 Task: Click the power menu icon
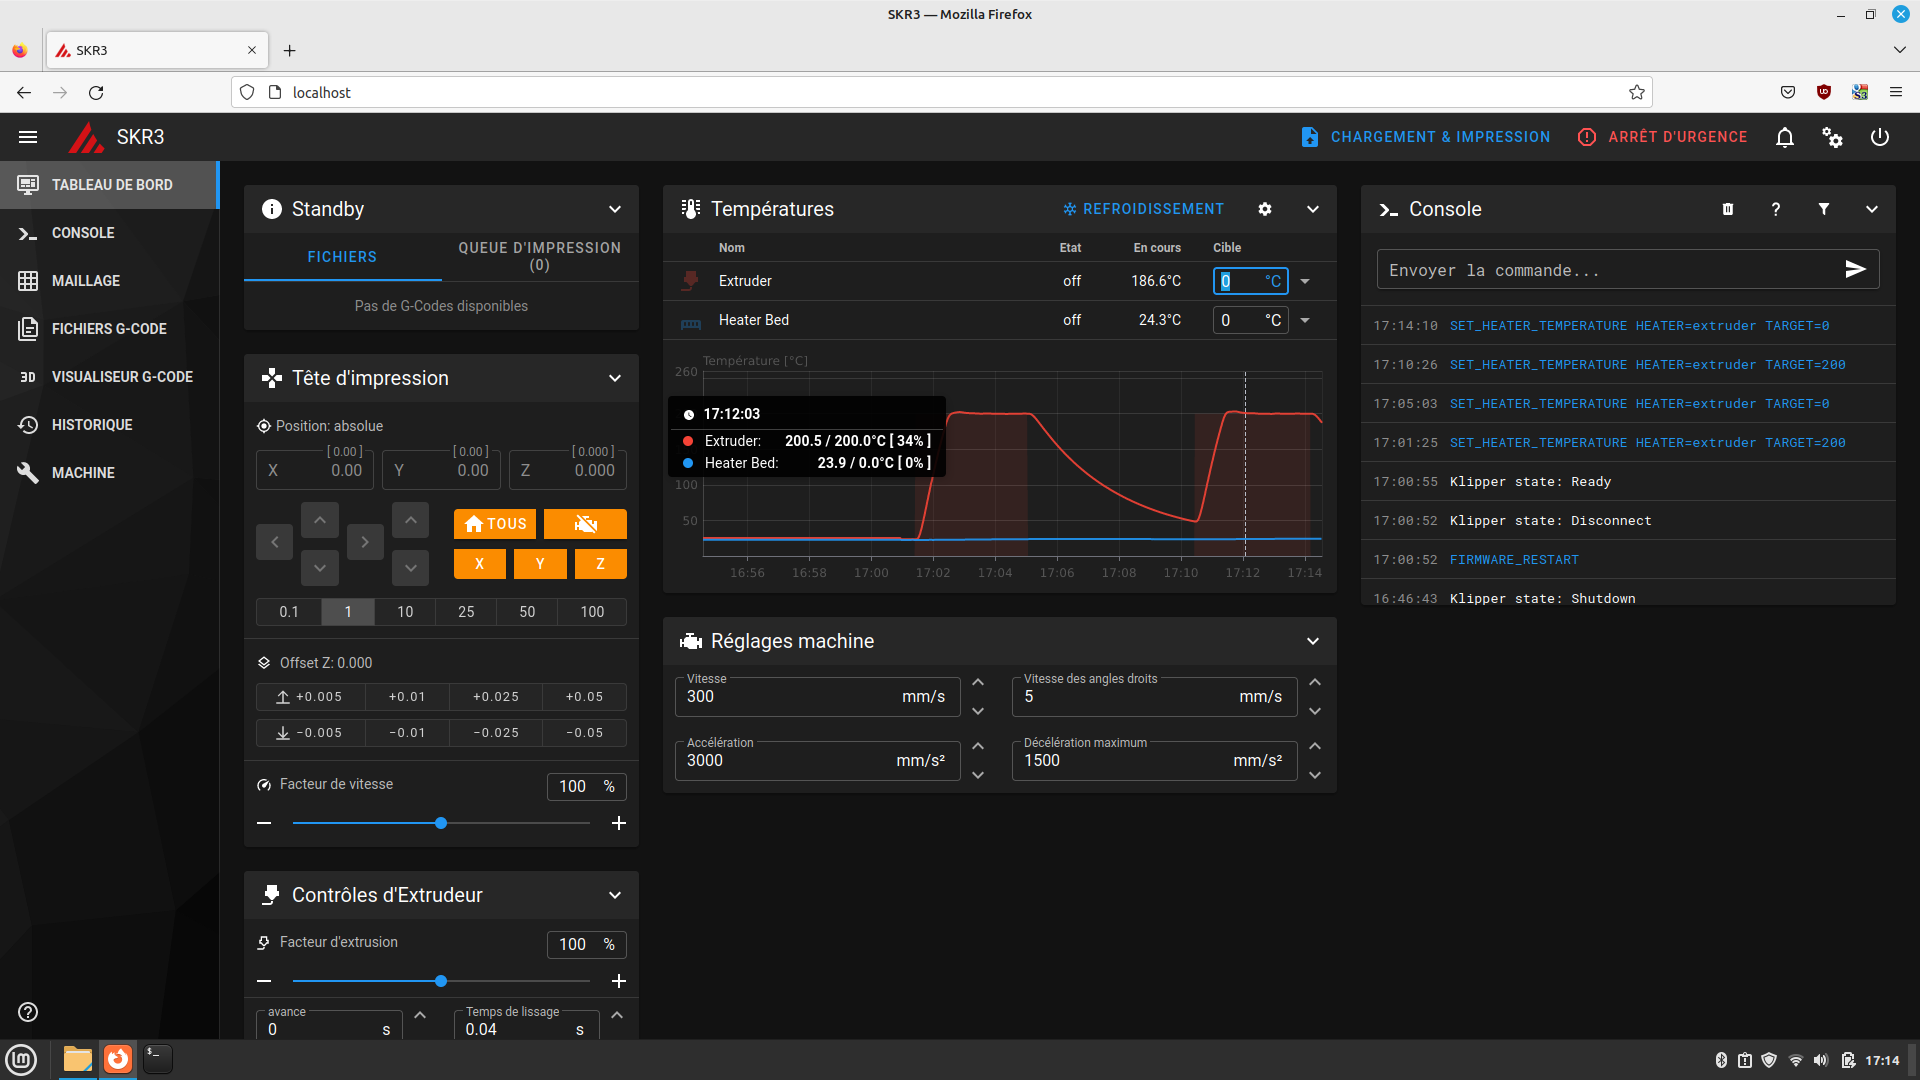1880,137
